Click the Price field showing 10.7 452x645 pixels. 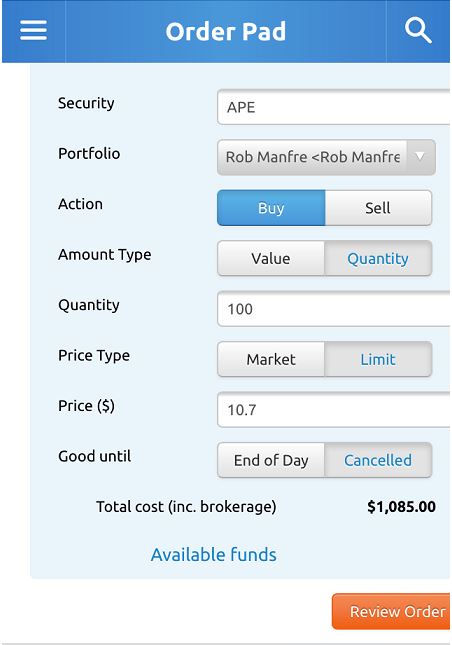point(334,409)
